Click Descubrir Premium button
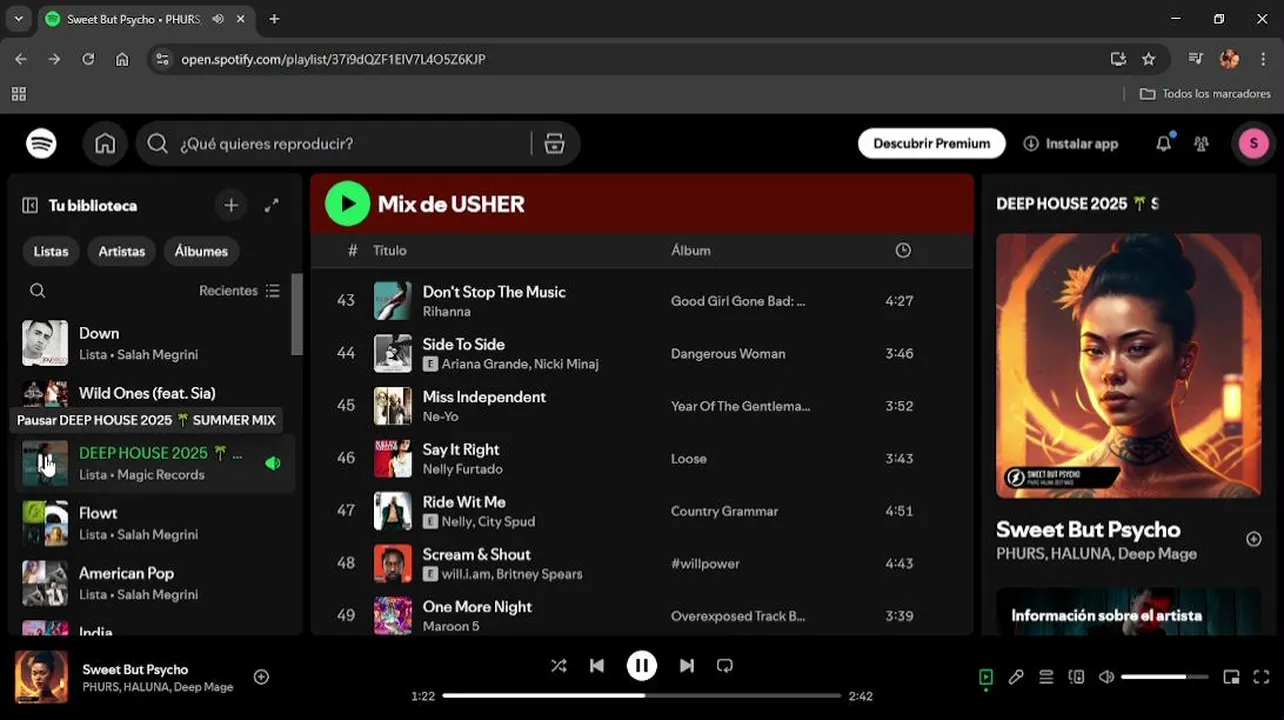The height and width of the screenshot is (720, 1284). click(x=931, y=144)
